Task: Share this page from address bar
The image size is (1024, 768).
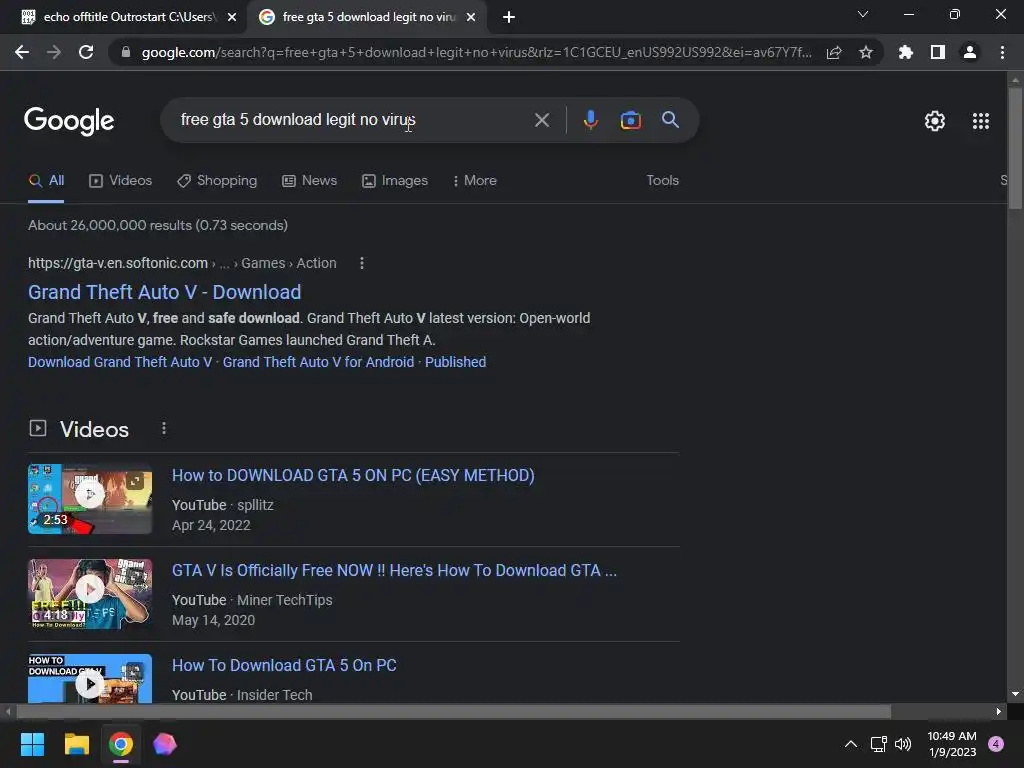Action: coord(834,52)
